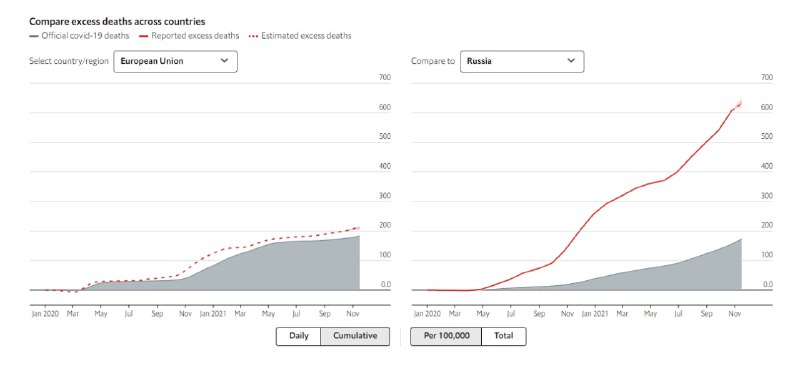
Task: Click Official covid-19 deaths legend label
Action: coord(85,36)
